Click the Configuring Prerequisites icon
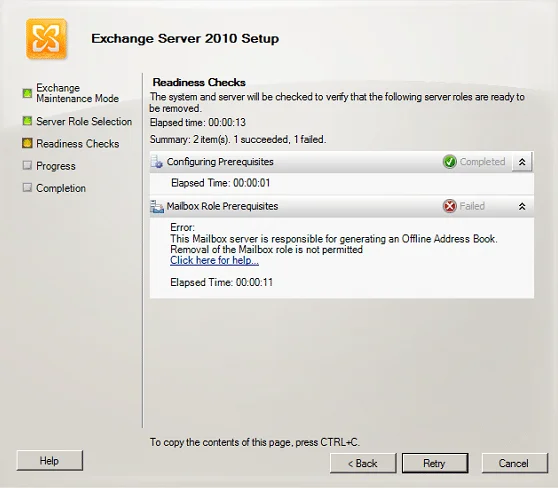Screen dimensions: 558x488 coord(157,162)
